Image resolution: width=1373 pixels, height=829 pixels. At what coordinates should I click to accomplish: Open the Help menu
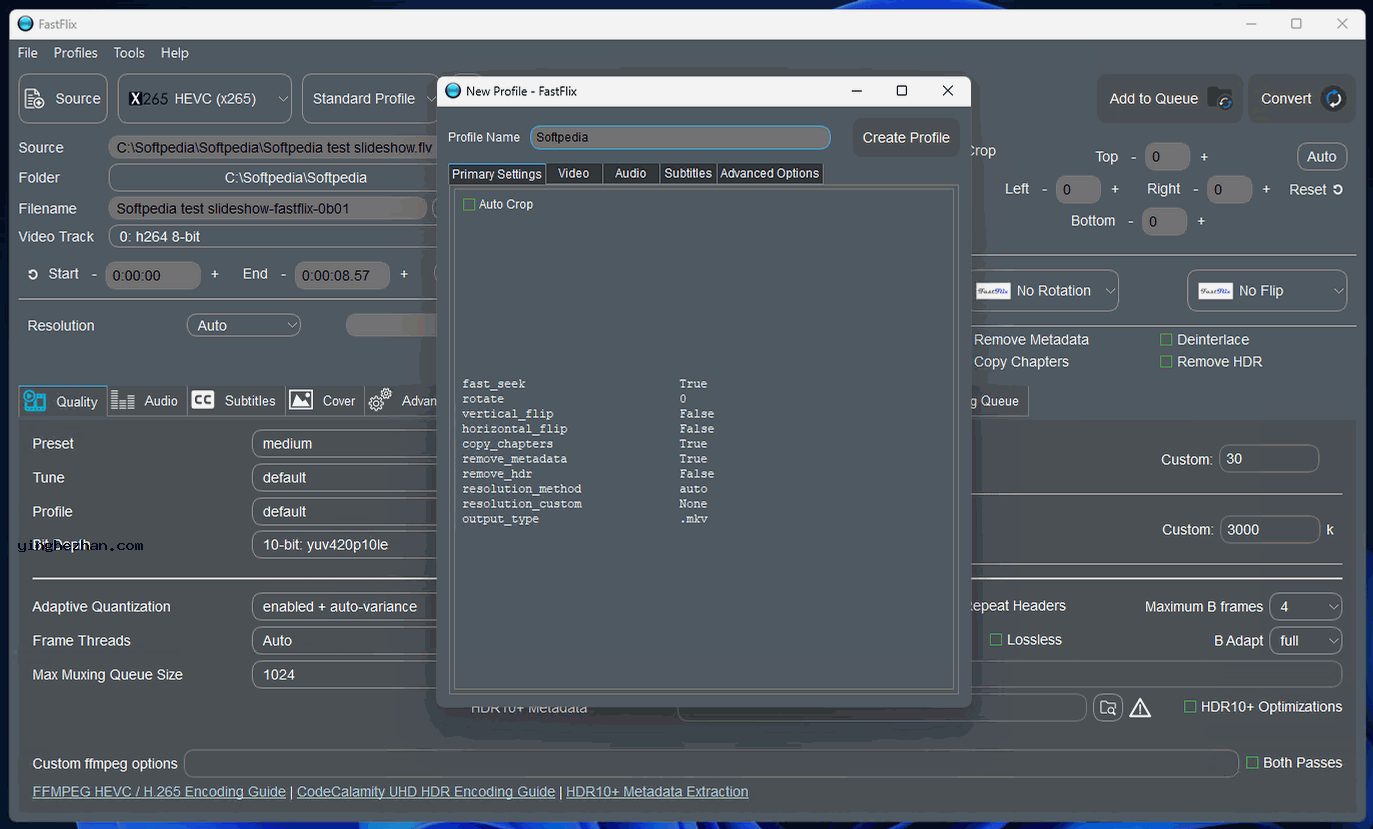[175, 53]
